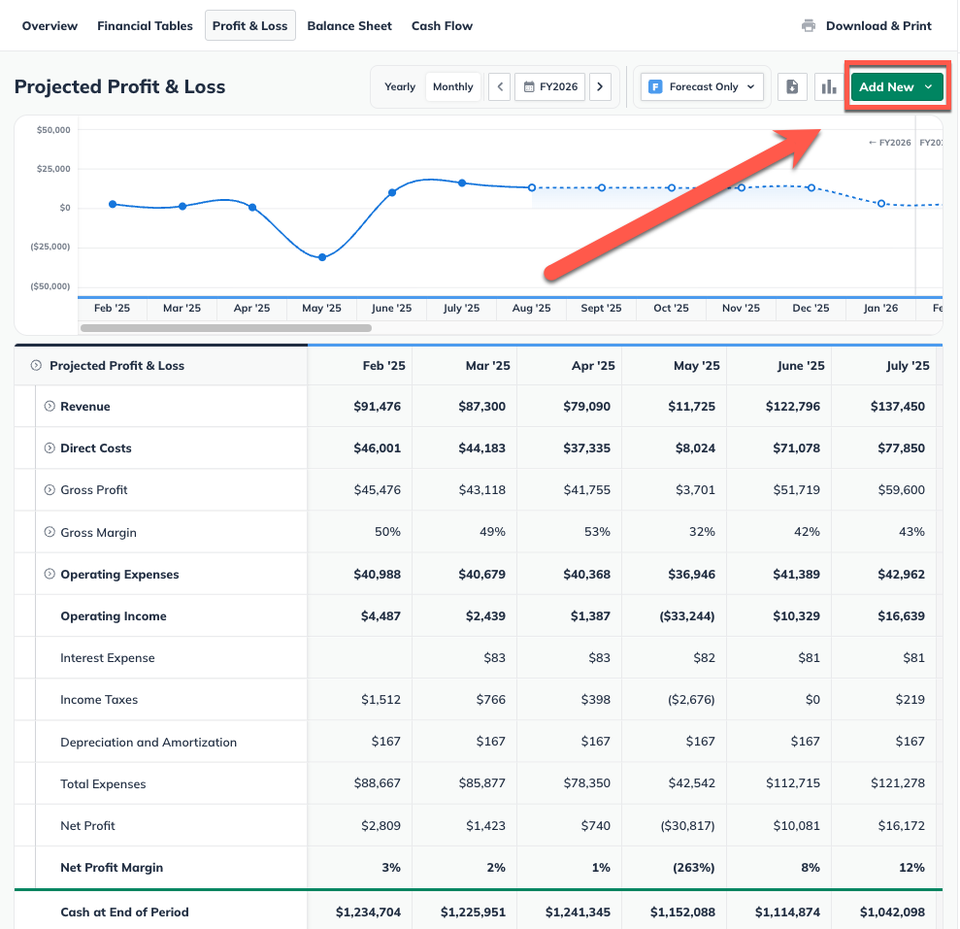Click the green Add New button

[x=897, y=87]
